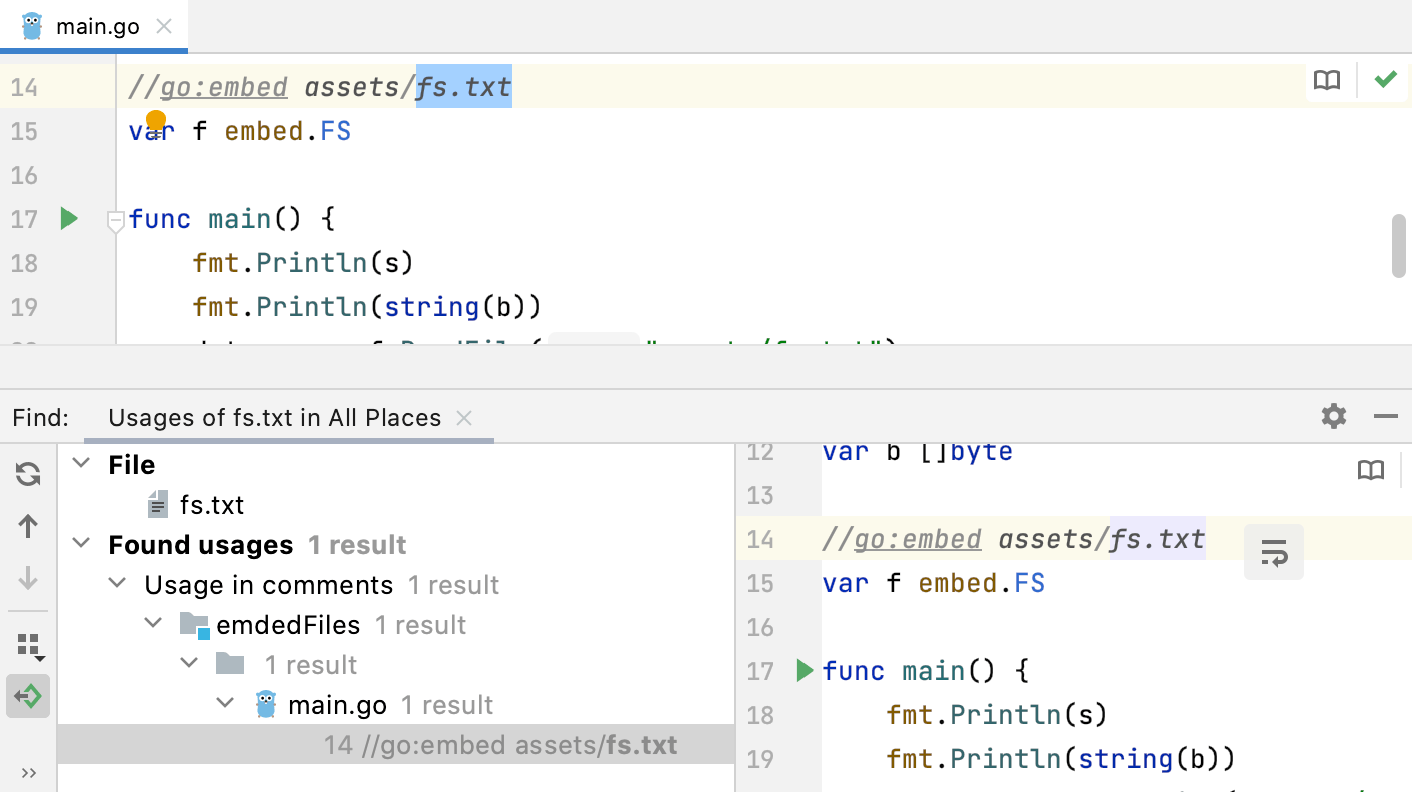Toggle soft-wrap in the usages preview
Viewport: 1412px width, 792px height.
(1273, 552)
